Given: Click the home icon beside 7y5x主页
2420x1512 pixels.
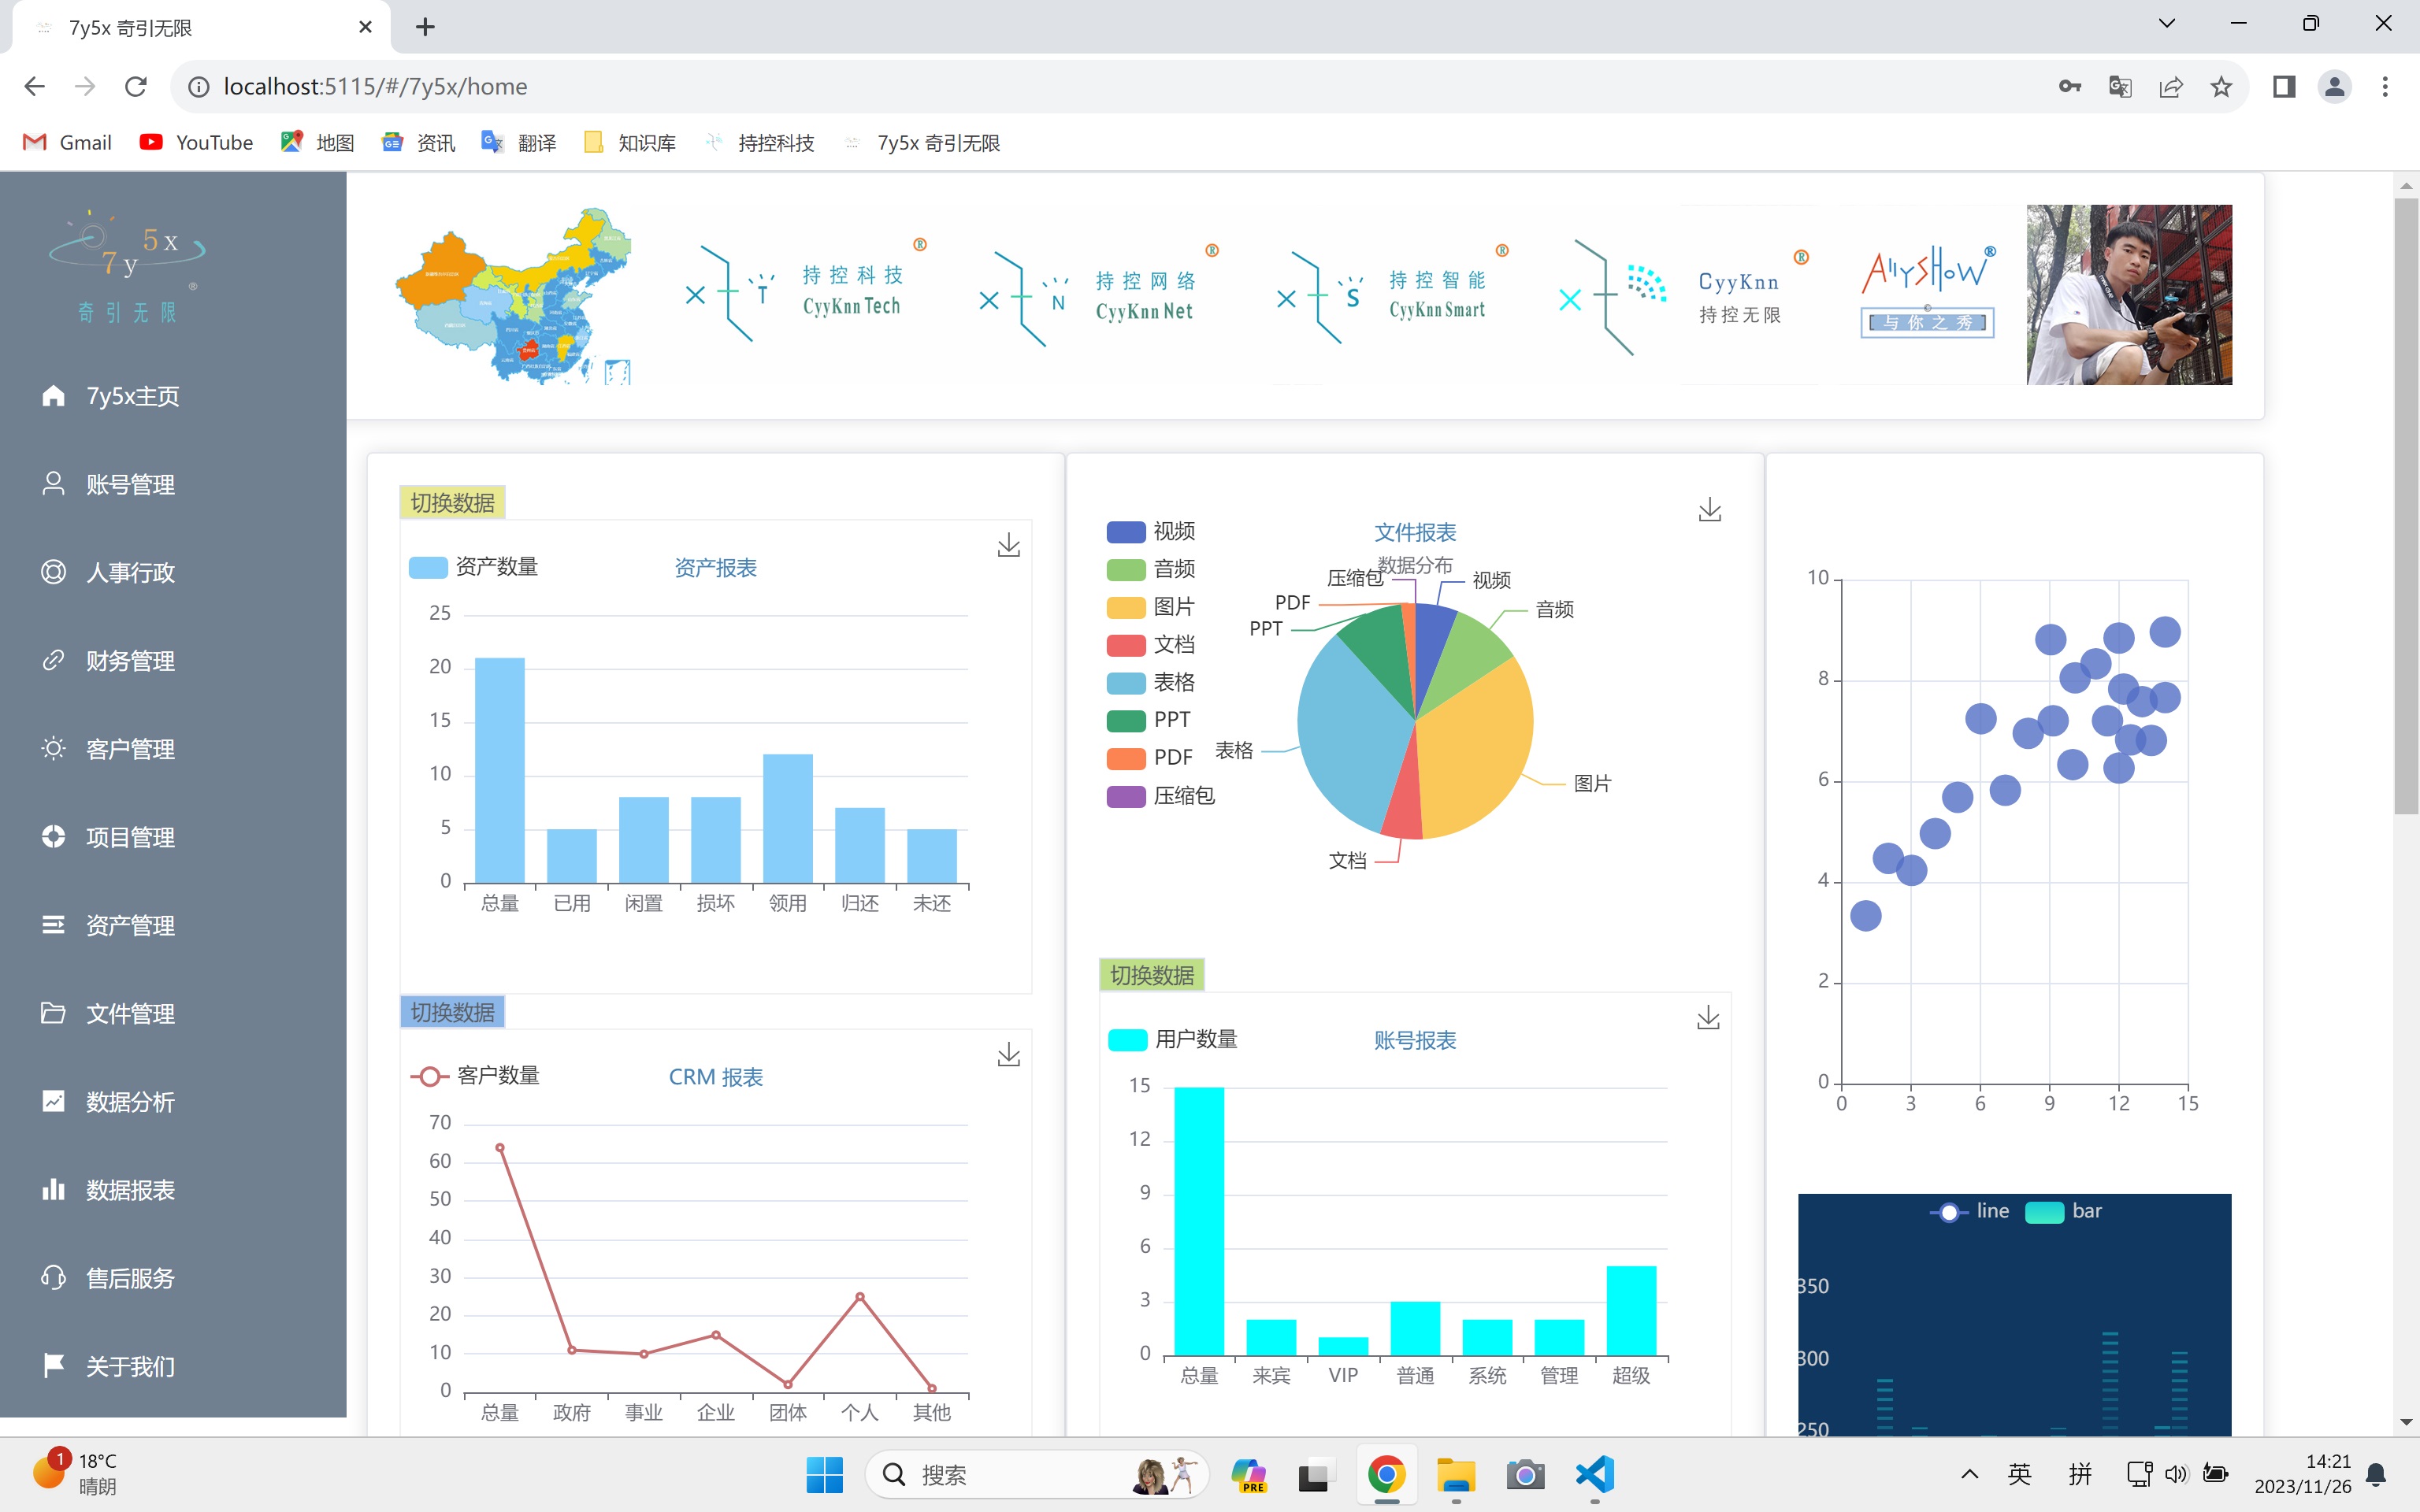Looking at the screenshot, I should pos(53,396).
